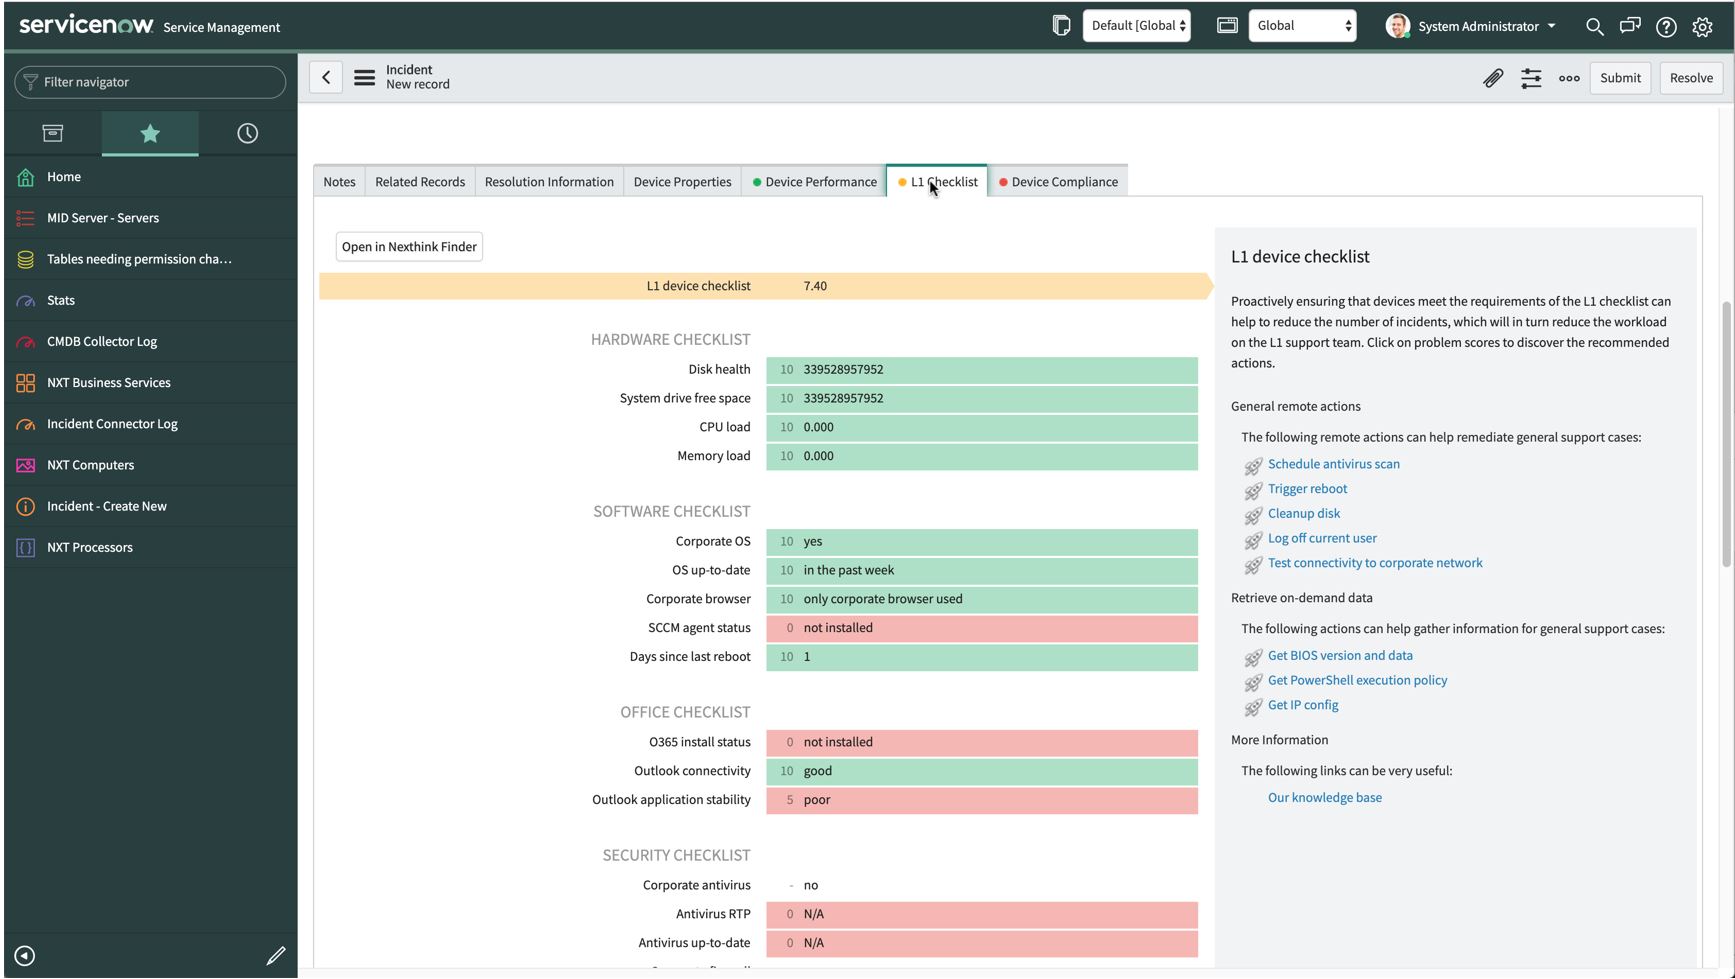Go back using the left chevron button
1735x979 pixels.
pos(326,78)
